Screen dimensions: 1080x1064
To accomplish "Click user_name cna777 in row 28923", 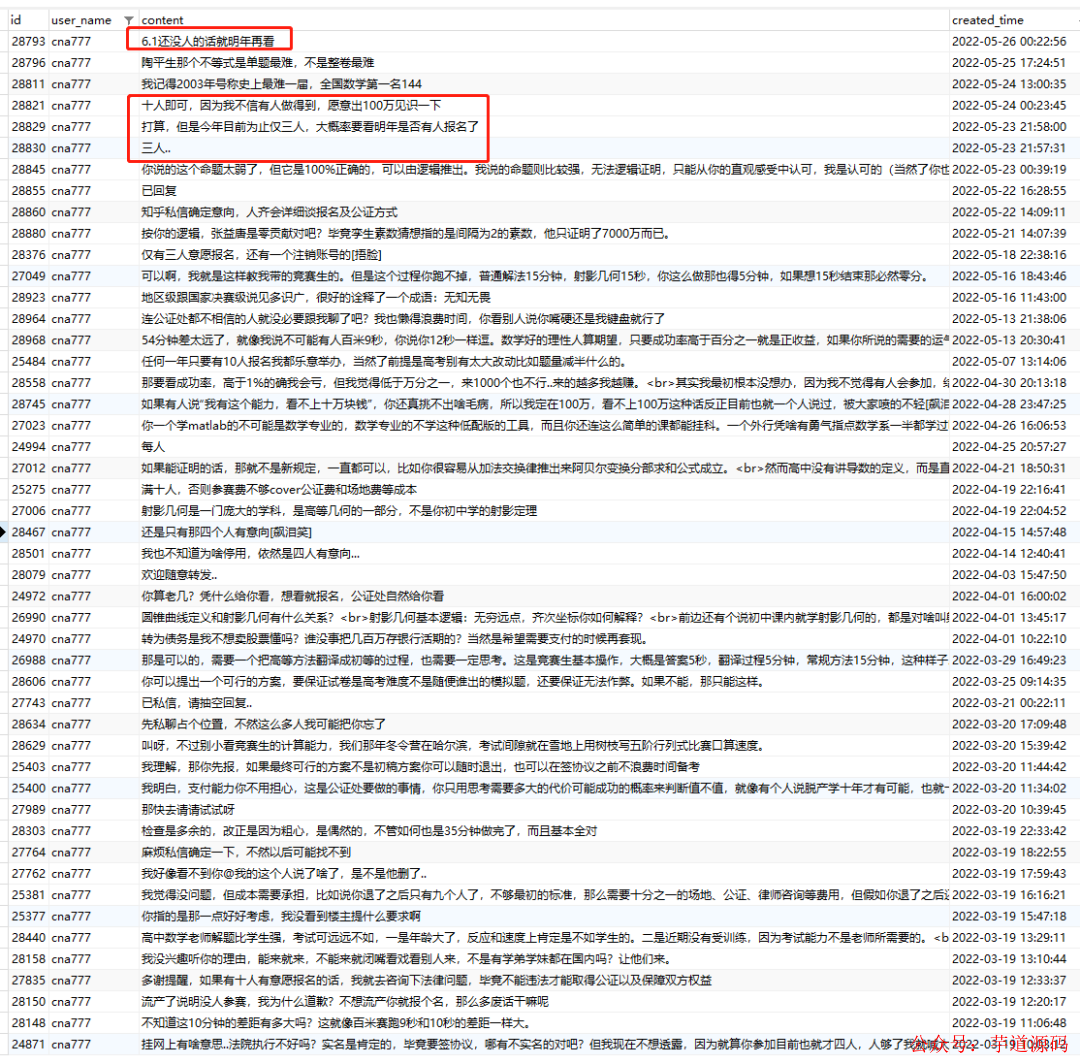I will click(71, 298).
